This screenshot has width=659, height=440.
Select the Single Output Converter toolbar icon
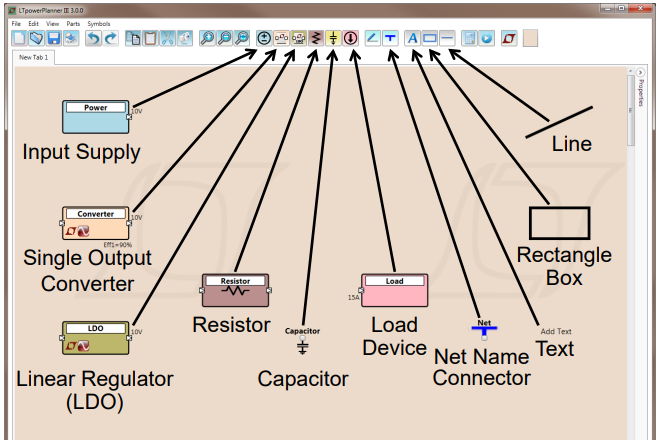280,38
